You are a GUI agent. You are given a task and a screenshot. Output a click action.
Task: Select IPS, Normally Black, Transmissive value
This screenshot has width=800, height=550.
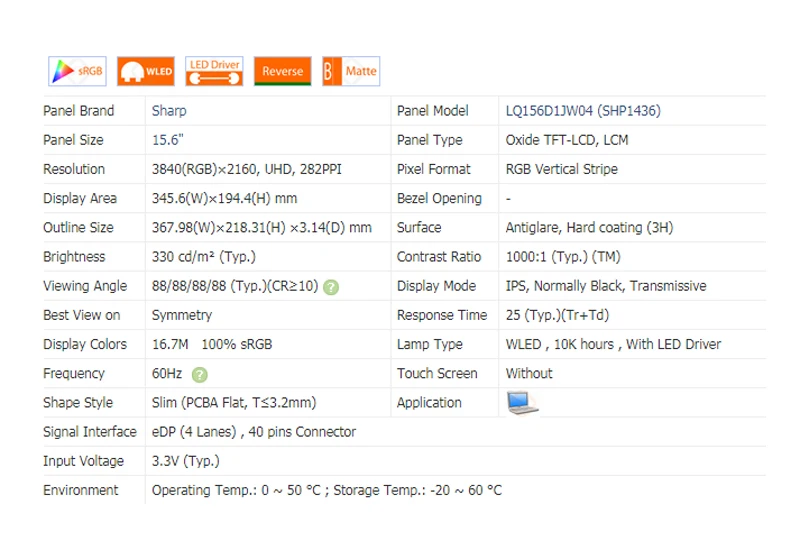[606, 286]
